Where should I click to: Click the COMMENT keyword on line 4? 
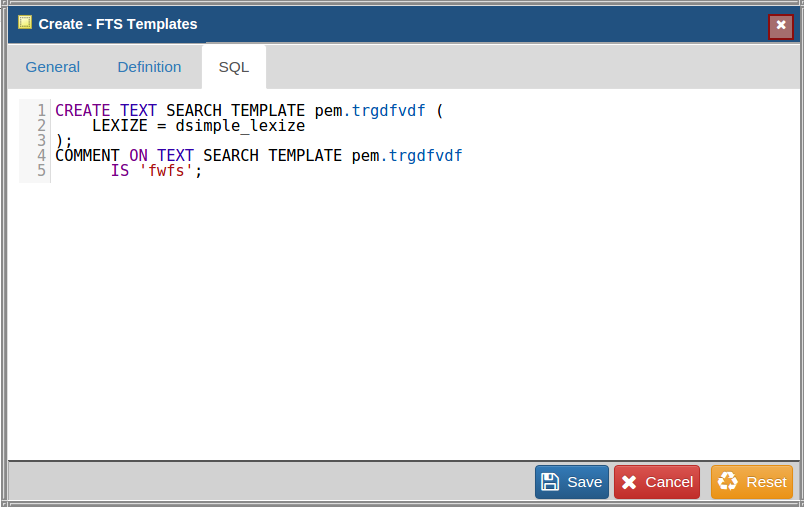[87, 156]
